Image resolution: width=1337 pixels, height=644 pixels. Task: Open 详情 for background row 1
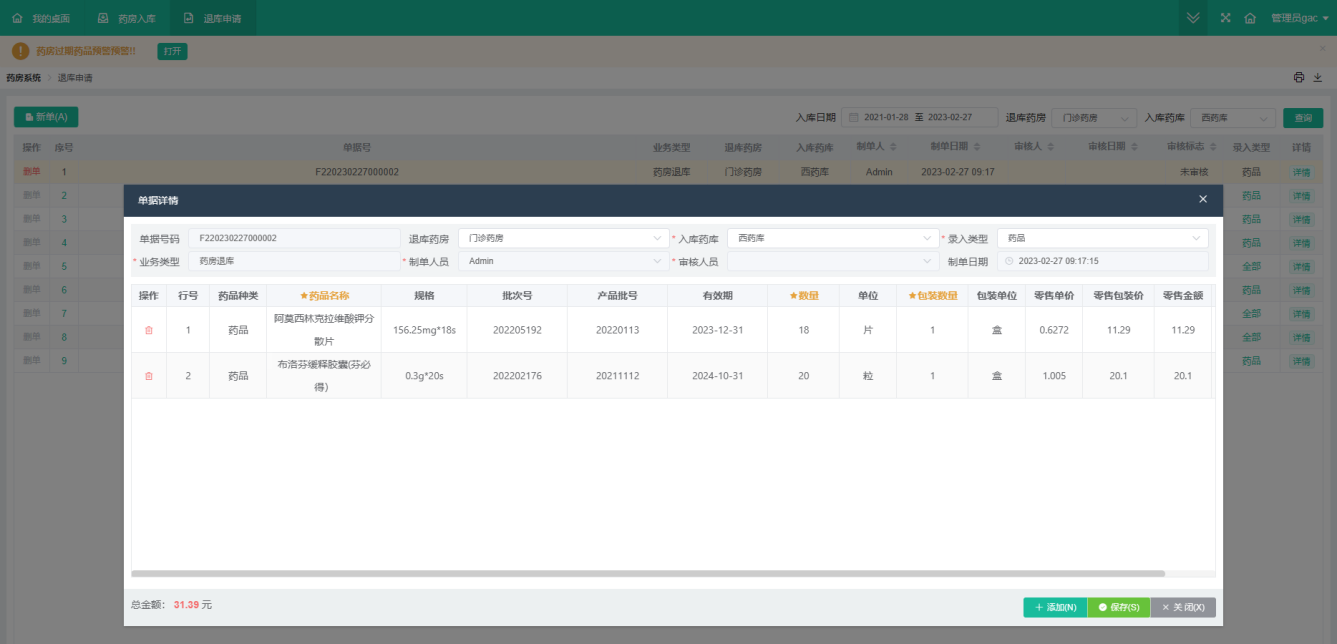pos(1301,172)
